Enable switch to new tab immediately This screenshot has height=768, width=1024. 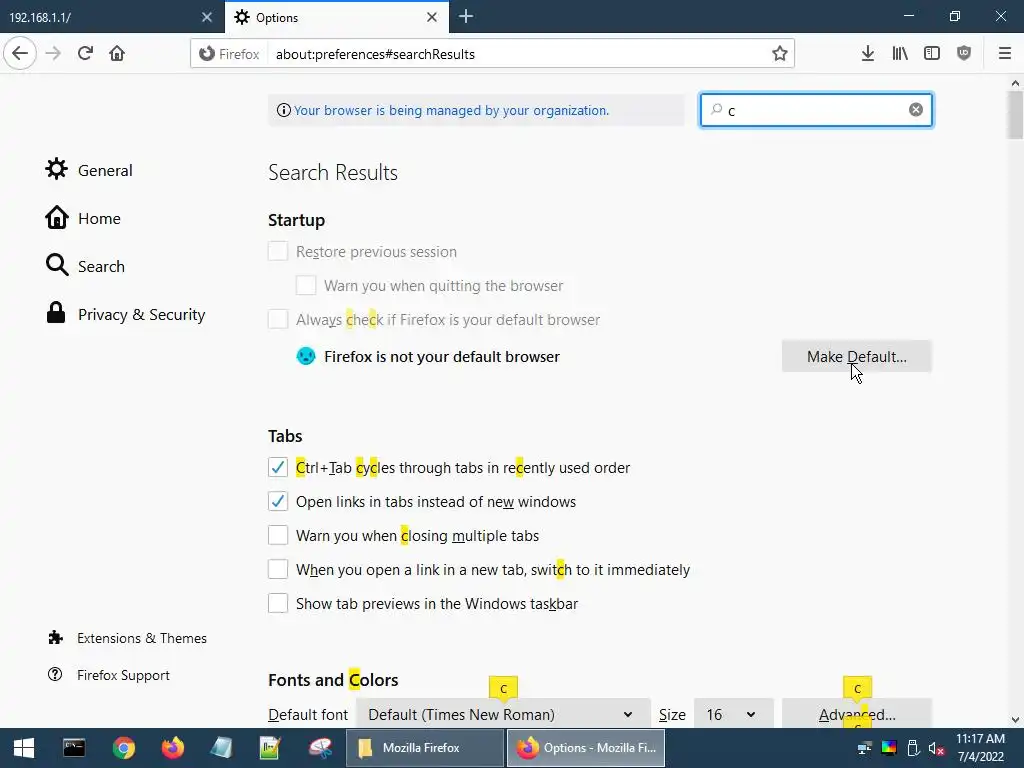pyautogui.click(x=278, y=569)
